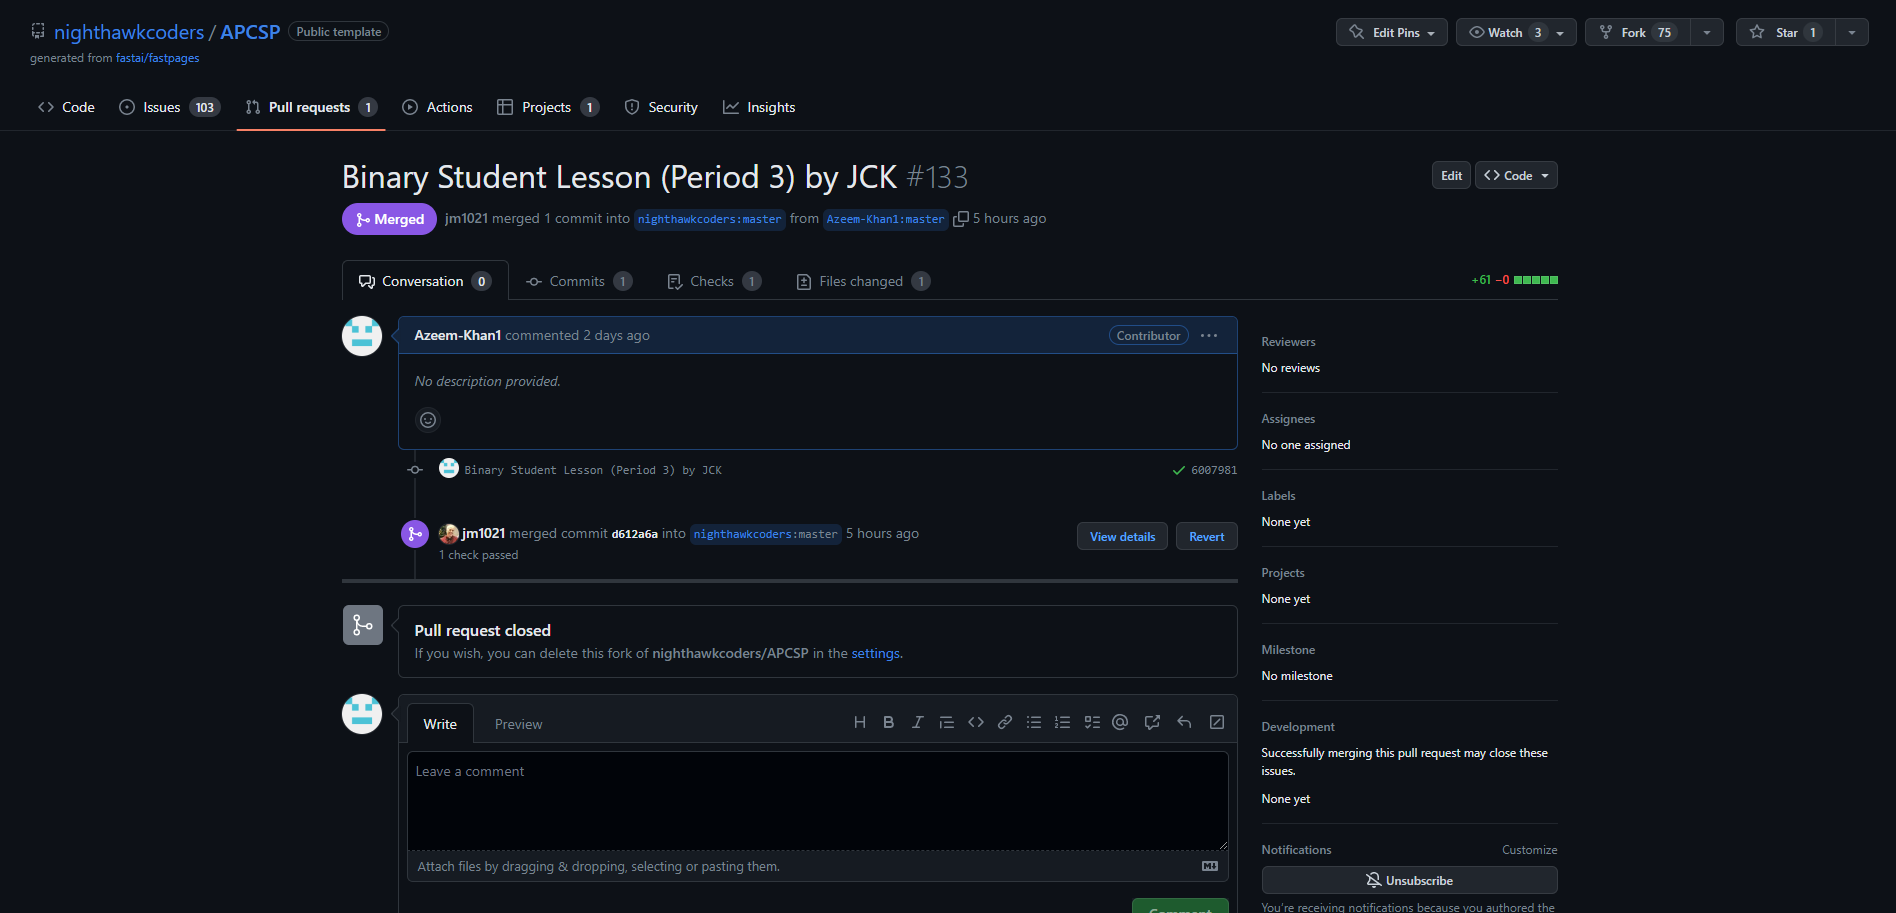Open the Watch 3 notifications dropdown
1896x913 pixels.
1516,32
